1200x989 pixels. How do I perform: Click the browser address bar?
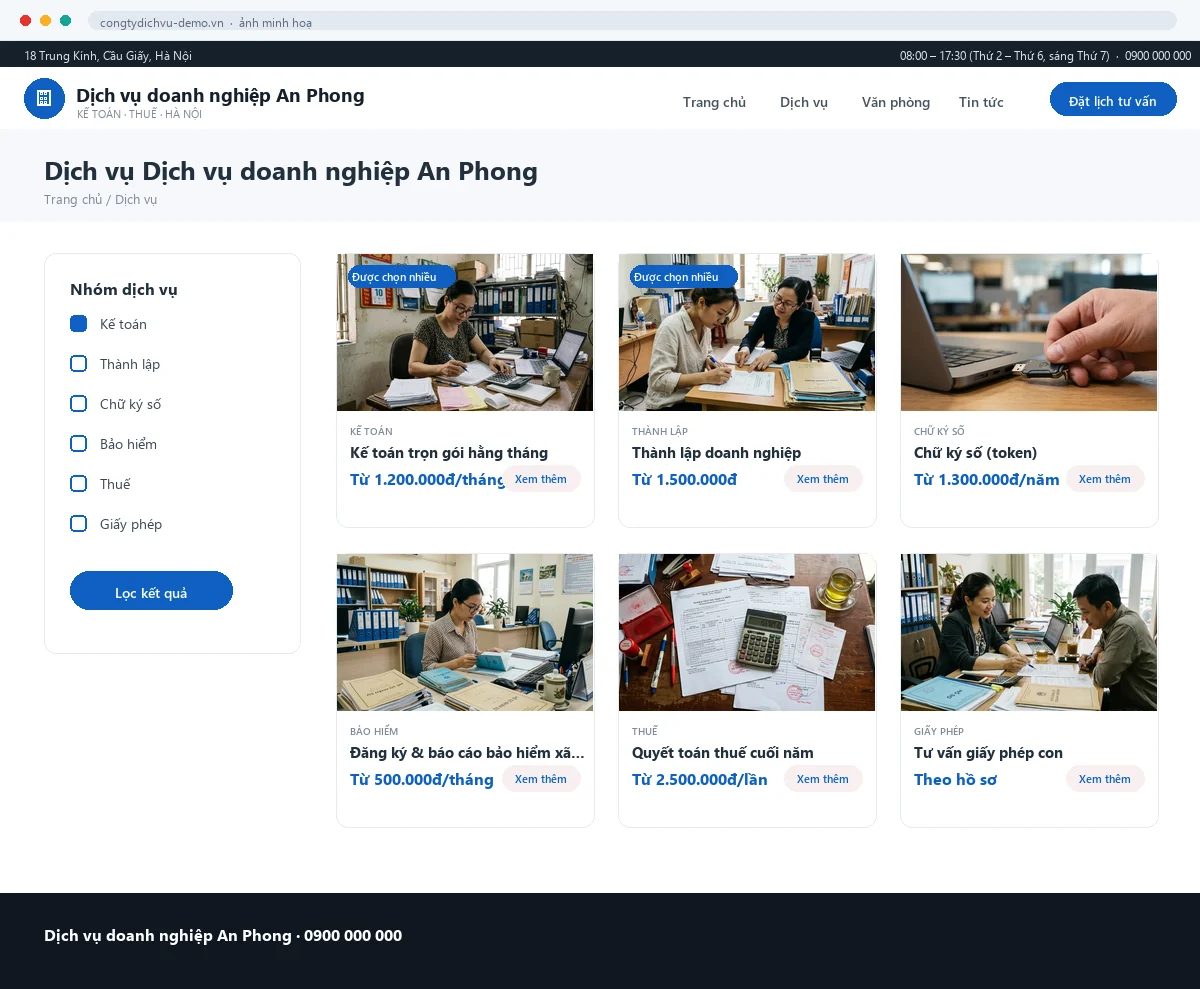632,21
